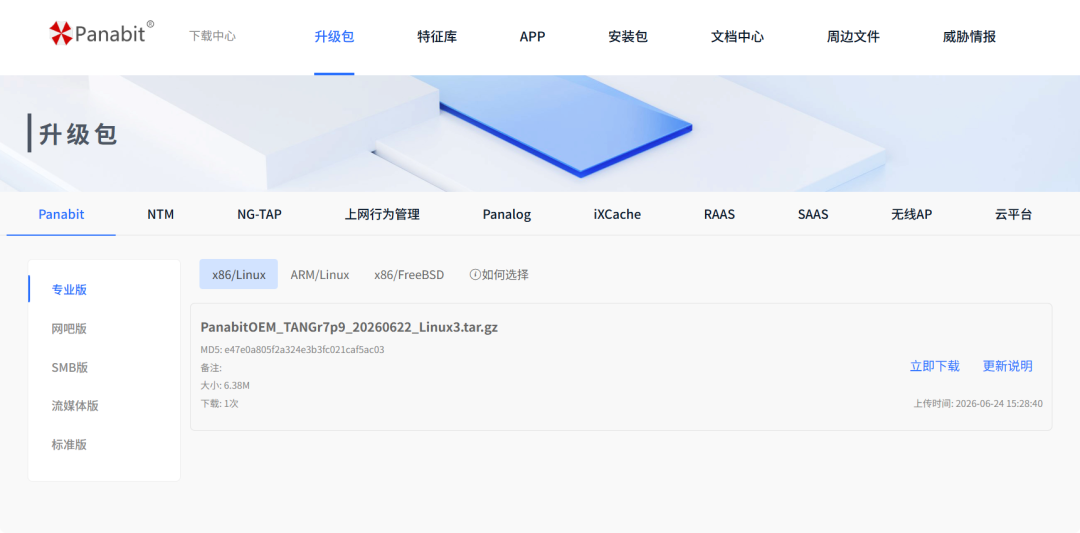This screenshot has height=533, width=1080.
Task: Open the 云平台 tab
Action: (1013, 214)
